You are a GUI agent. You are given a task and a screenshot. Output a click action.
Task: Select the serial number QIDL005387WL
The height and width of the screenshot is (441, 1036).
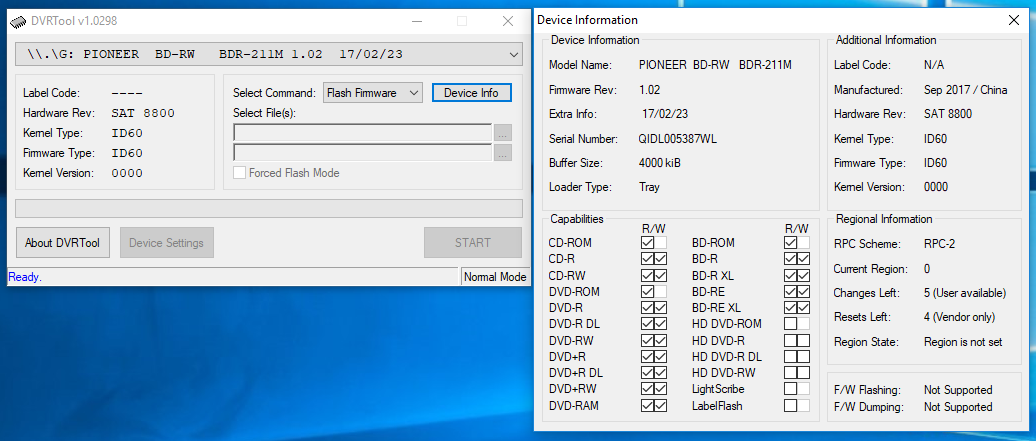click(x=677, y=139)
